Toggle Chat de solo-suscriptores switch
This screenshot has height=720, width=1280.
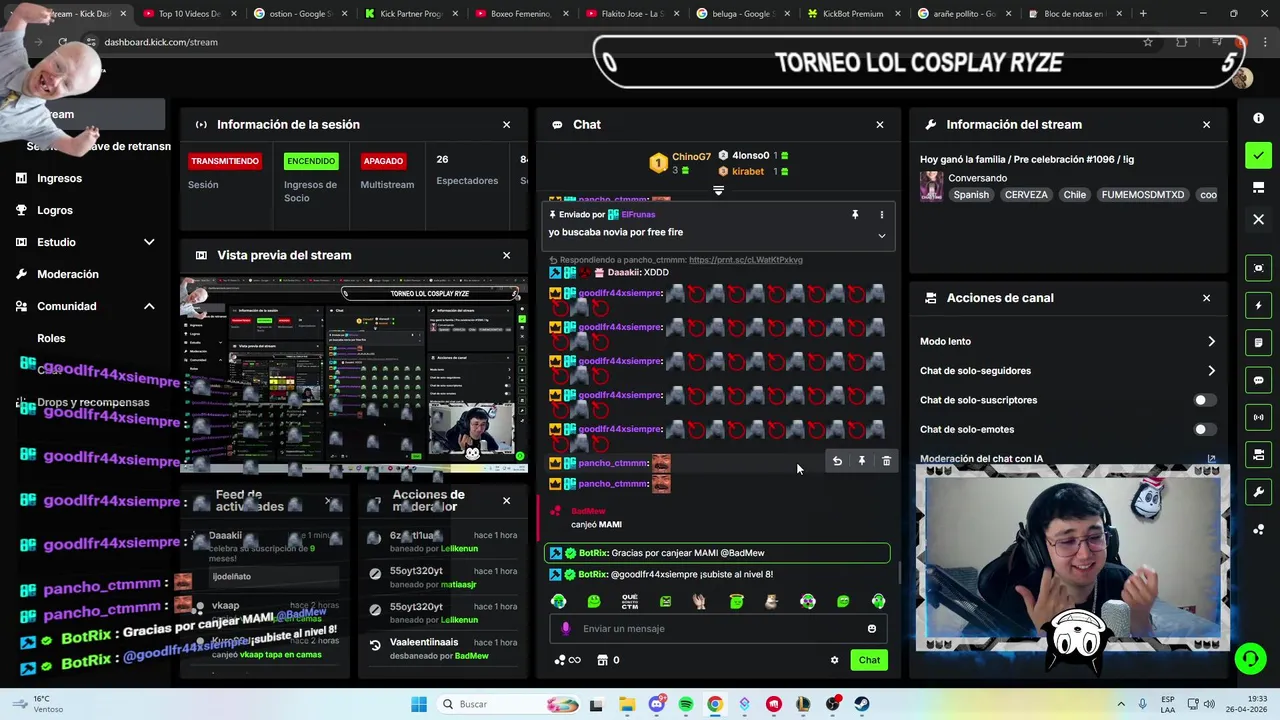pos(1205,400)
